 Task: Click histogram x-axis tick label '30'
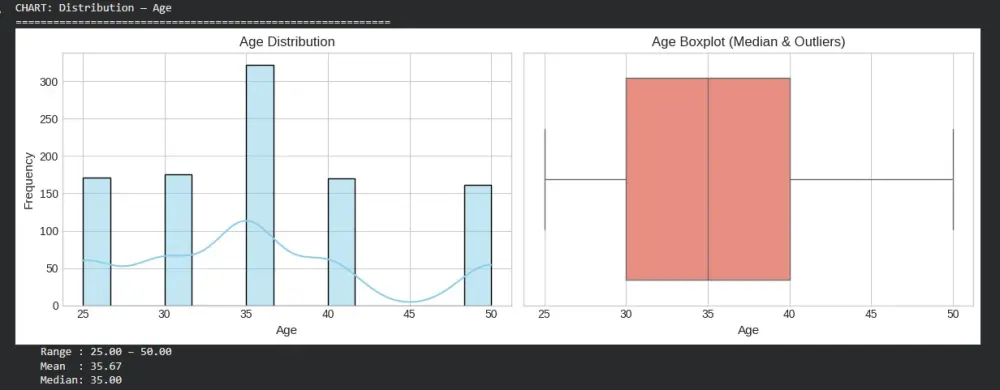[165, 314]
